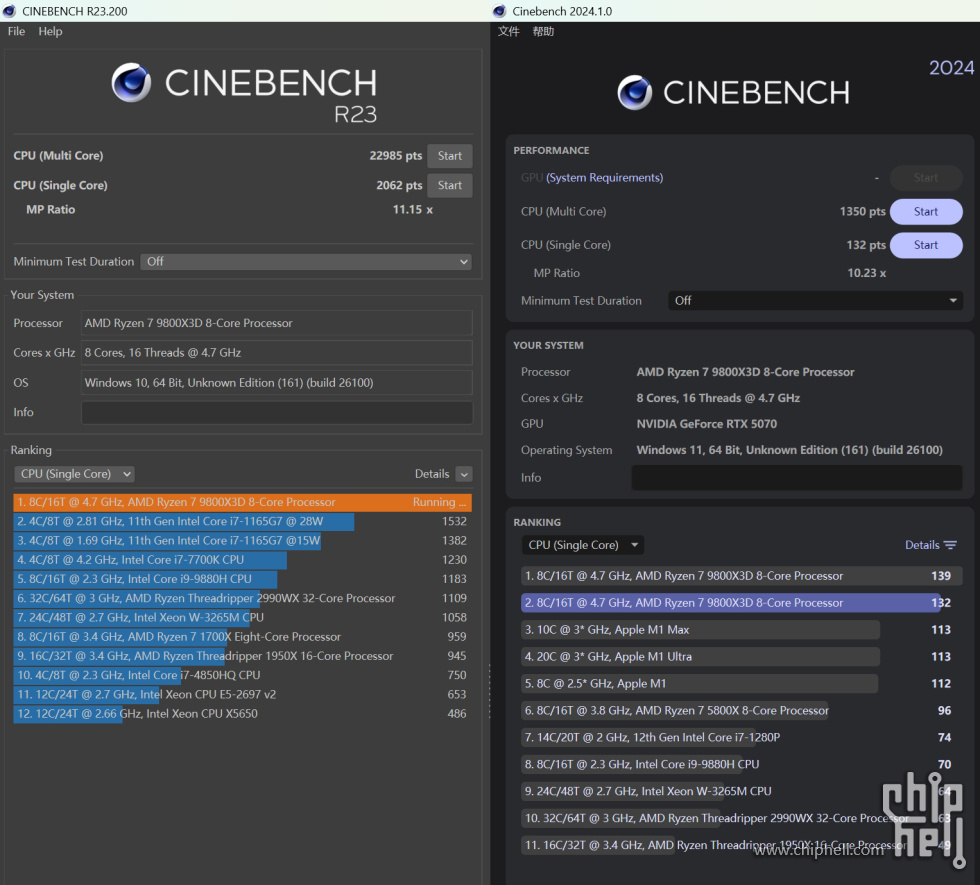980x885 pixels.
Task: Select the Threadripper 2990WX row in R23 ranking
Action: [x=242, y=598]
